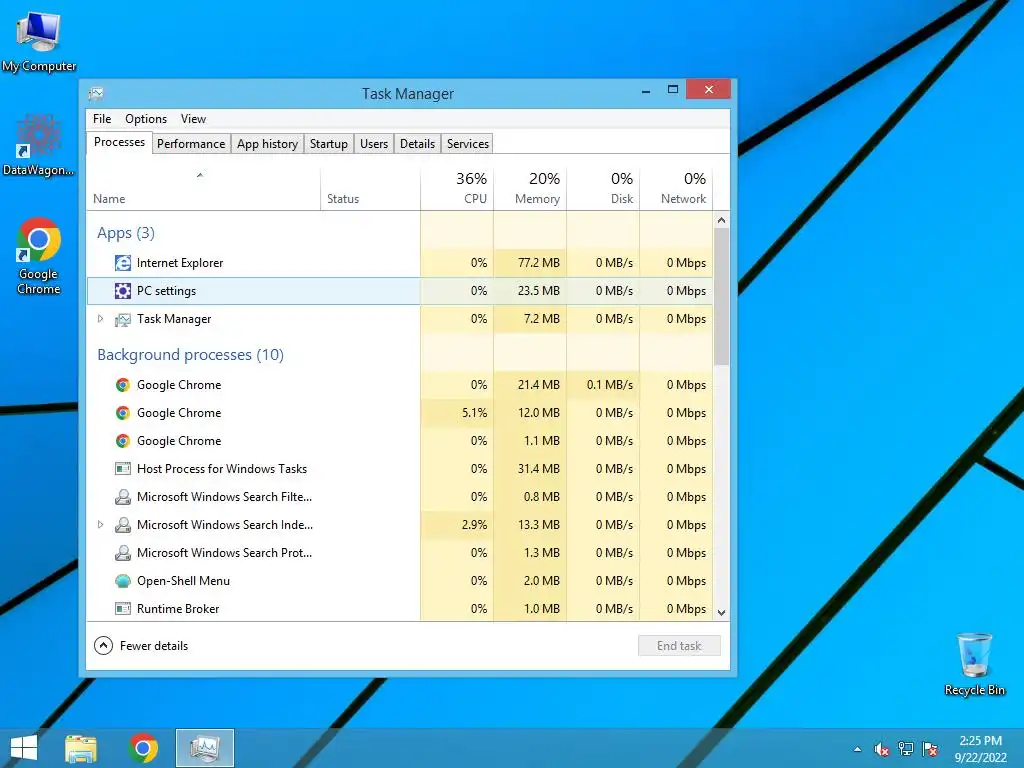This screenshot has width=1024, height=768.
Task: Select the Processes tab
Action: (x=120, y=142)
